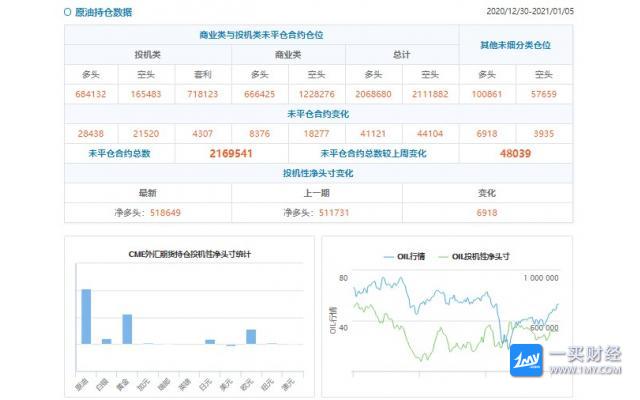Click the change value 41121
The height and width of the screenshot is (400, 640).
373,134
